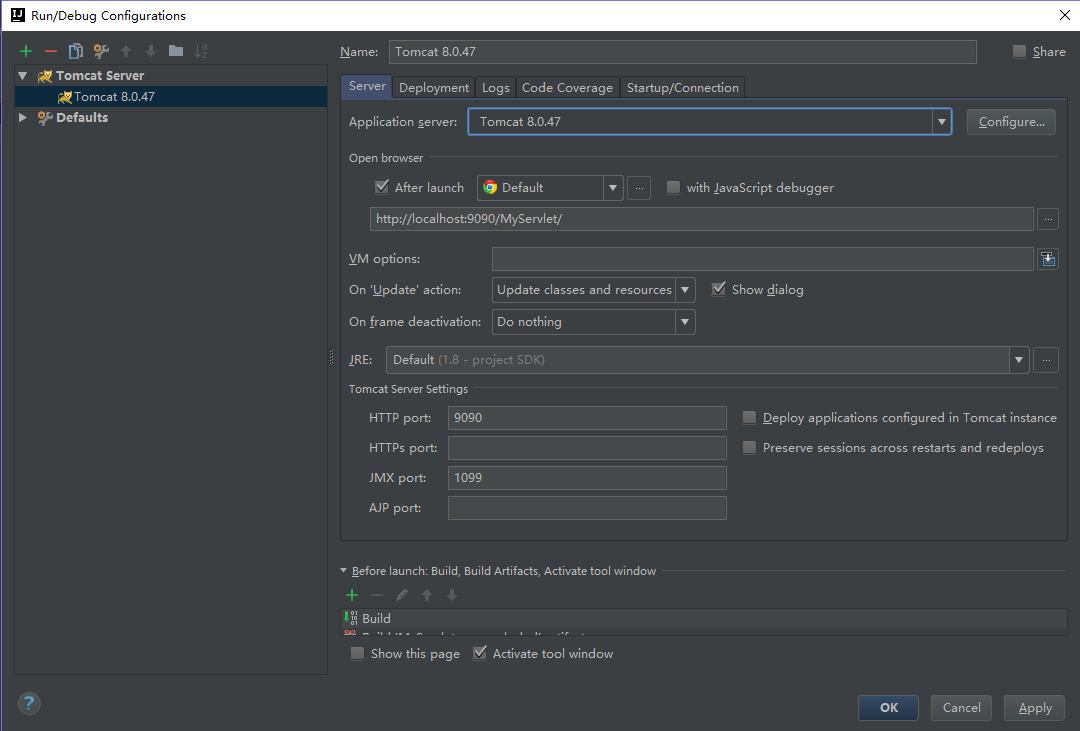Viewport: 1080px width, 731px height.
Task: Move before launch task down
Action: pyautogui.click(x=452, y=595)
